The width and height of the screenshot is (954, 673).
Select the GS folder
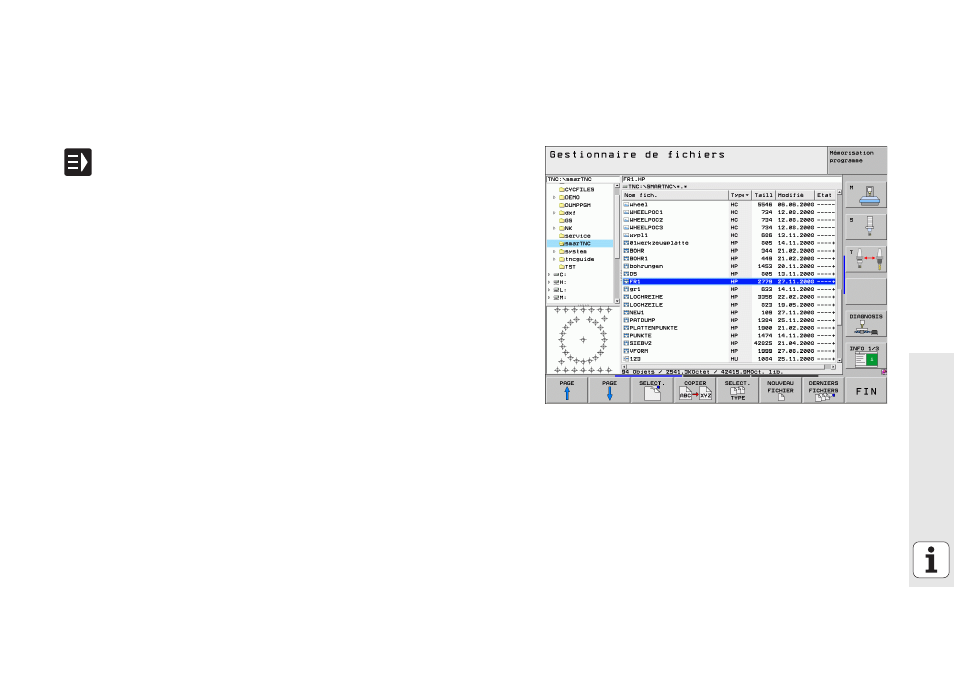click(x=566, y=220)
